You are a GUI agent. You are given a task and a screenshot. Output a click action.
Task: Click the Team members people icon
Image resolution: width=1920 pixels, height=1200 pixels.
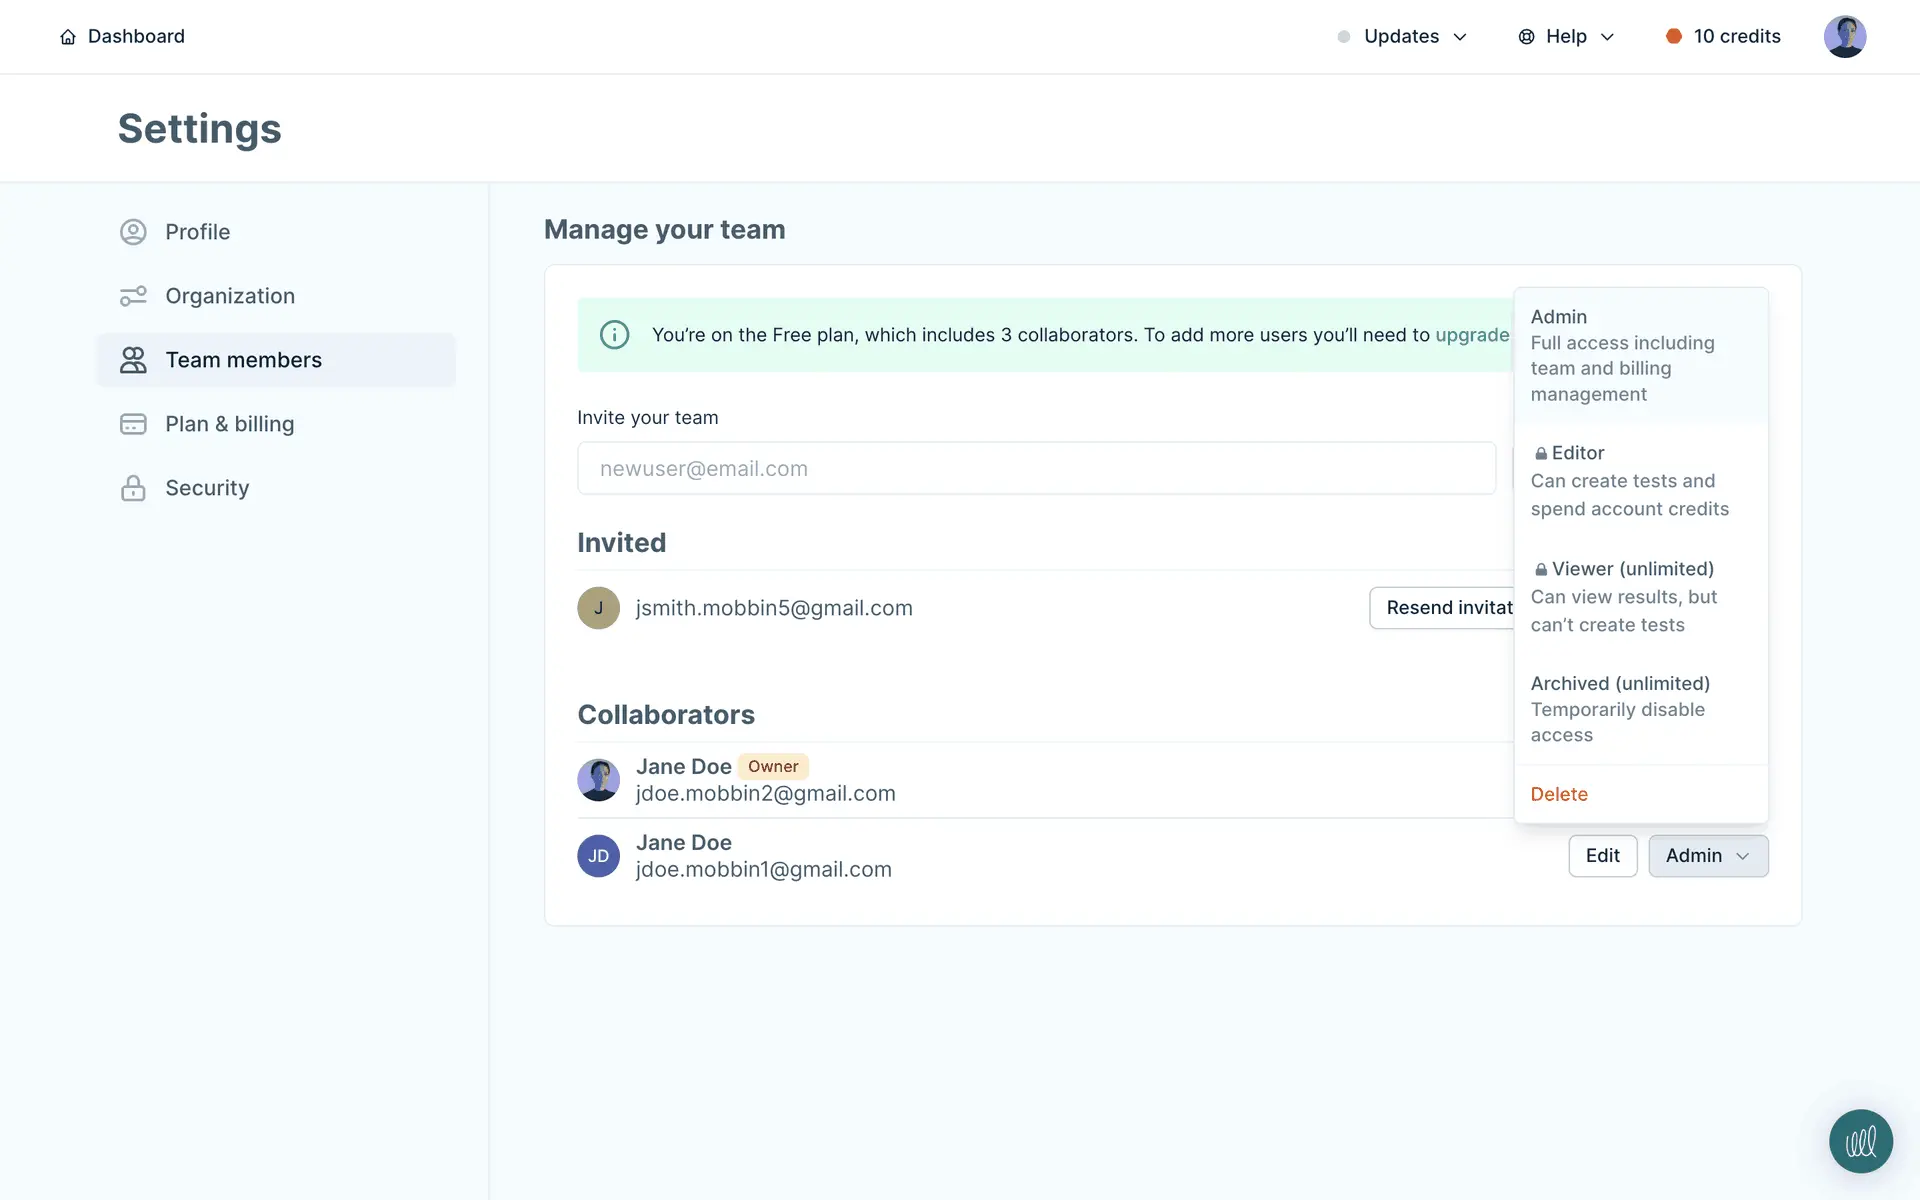click(133, 360)
